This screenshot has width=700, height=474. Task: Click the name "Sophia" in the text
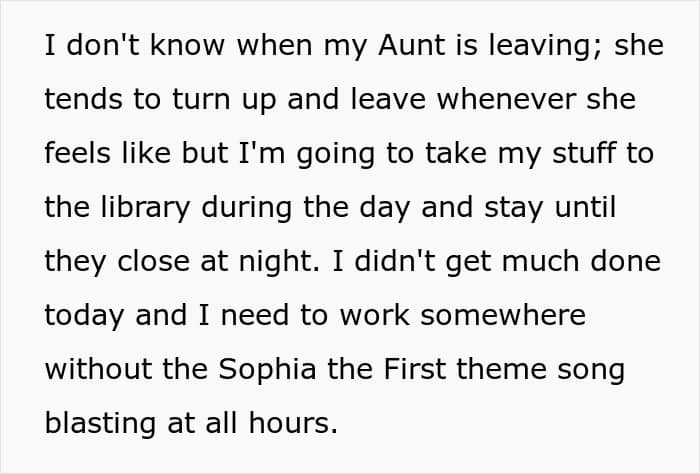coord(267,371)
